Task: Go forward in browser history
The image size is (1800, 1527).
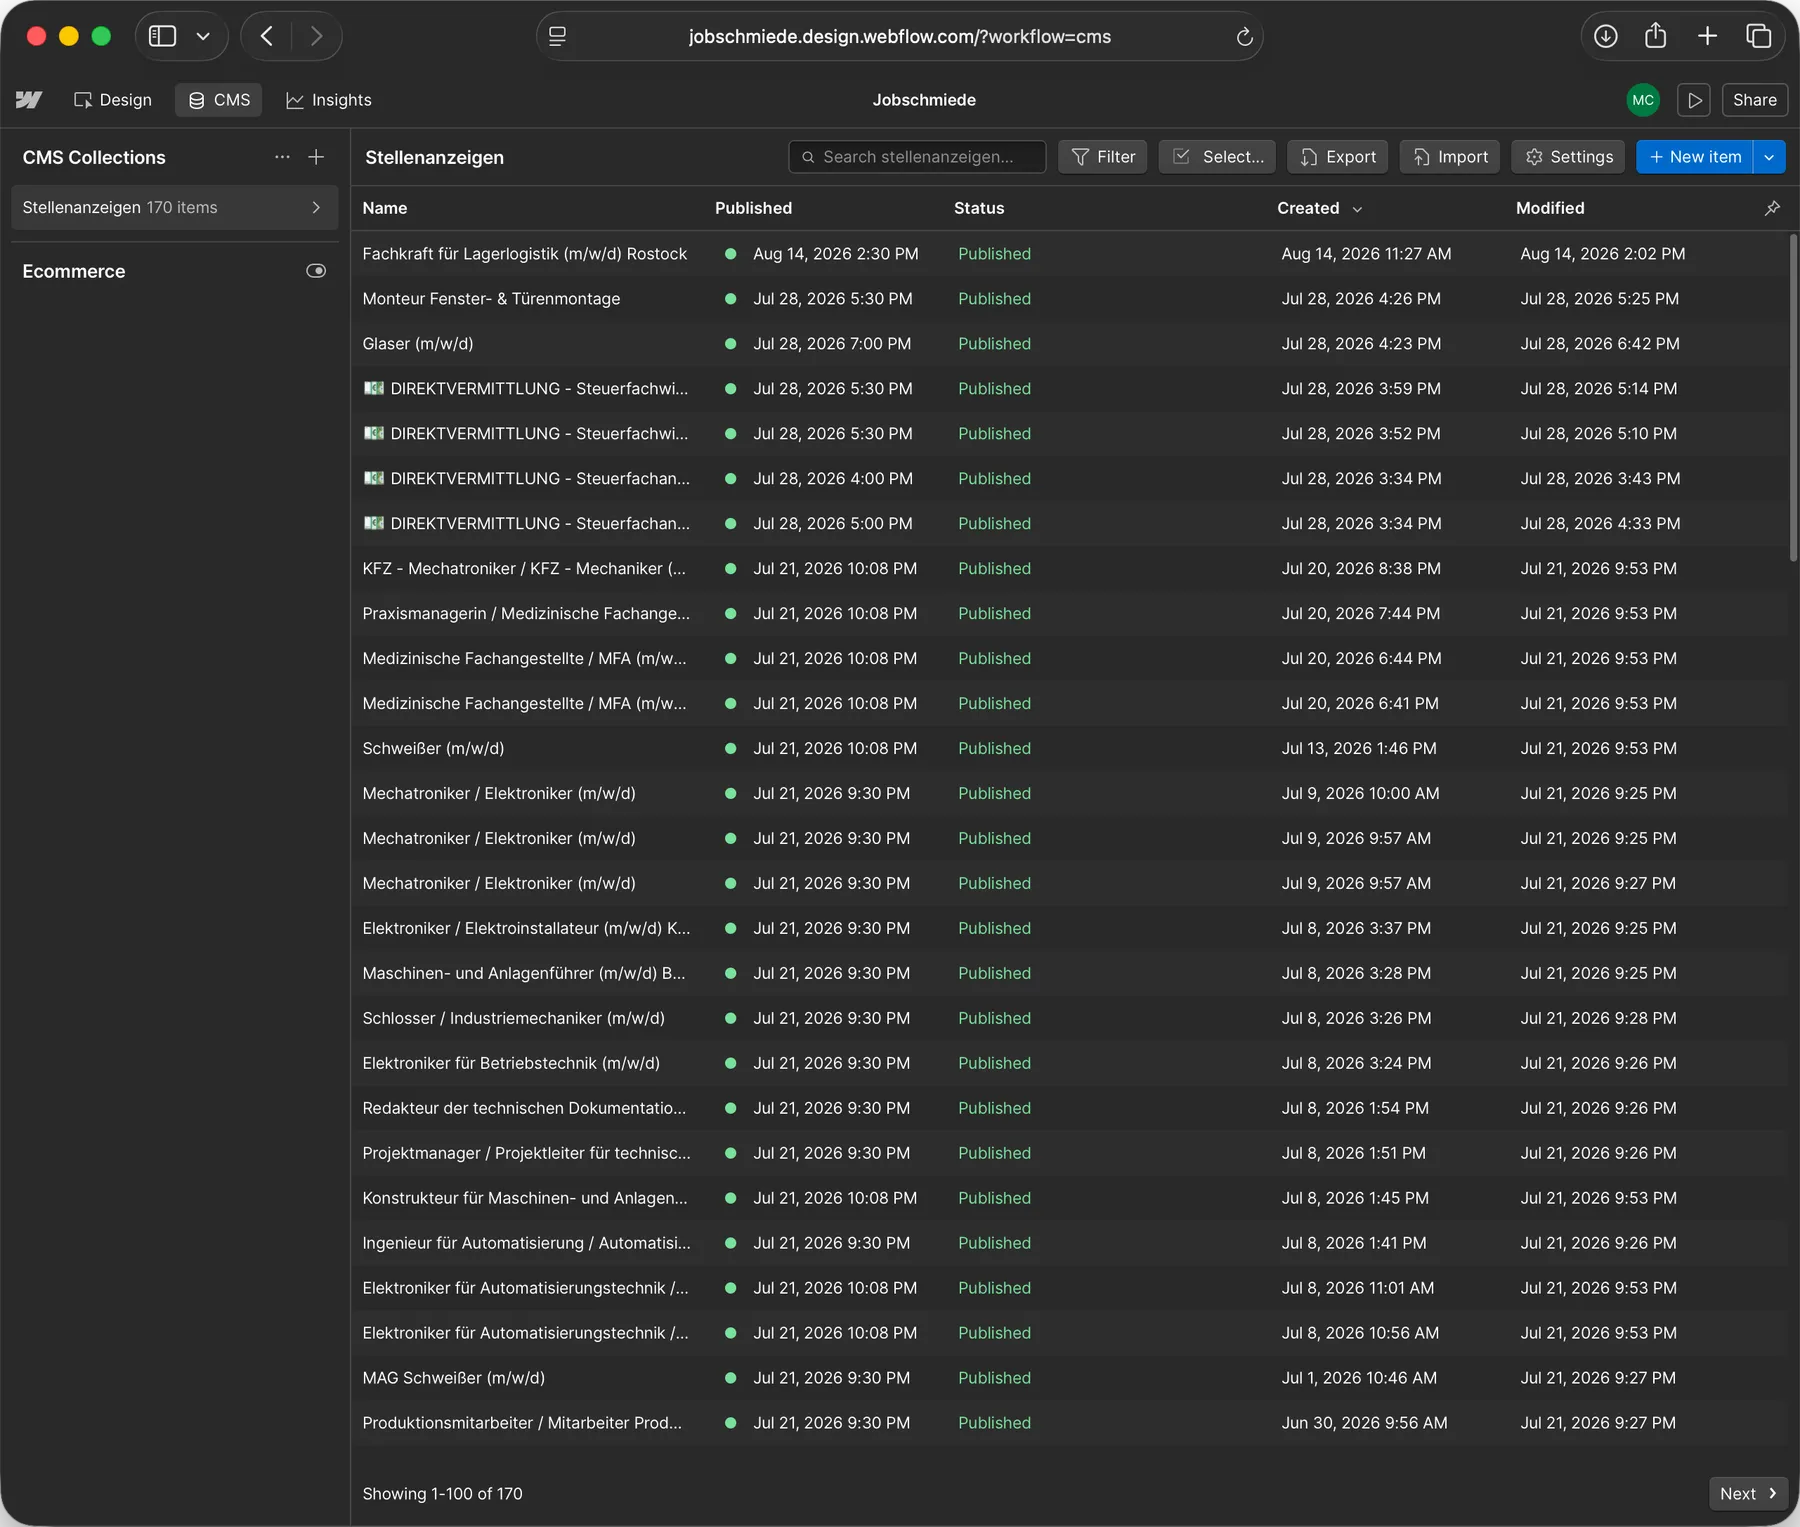Action: [x=316, y=36]
